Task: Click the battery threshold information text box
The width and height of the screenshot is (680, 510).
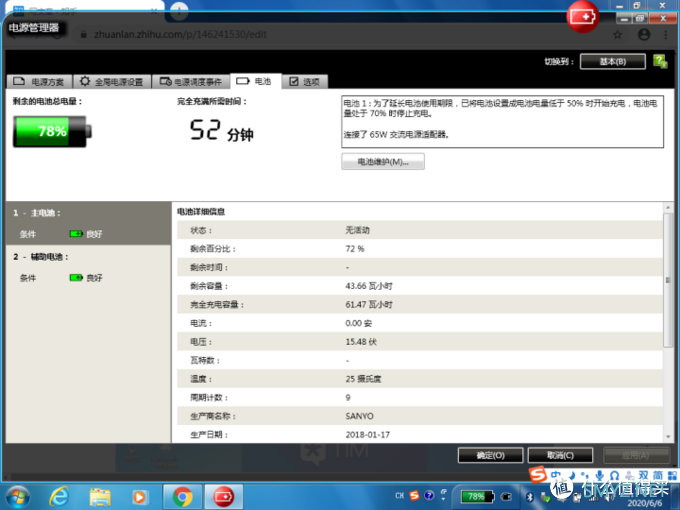Action: tap(502, 121)
